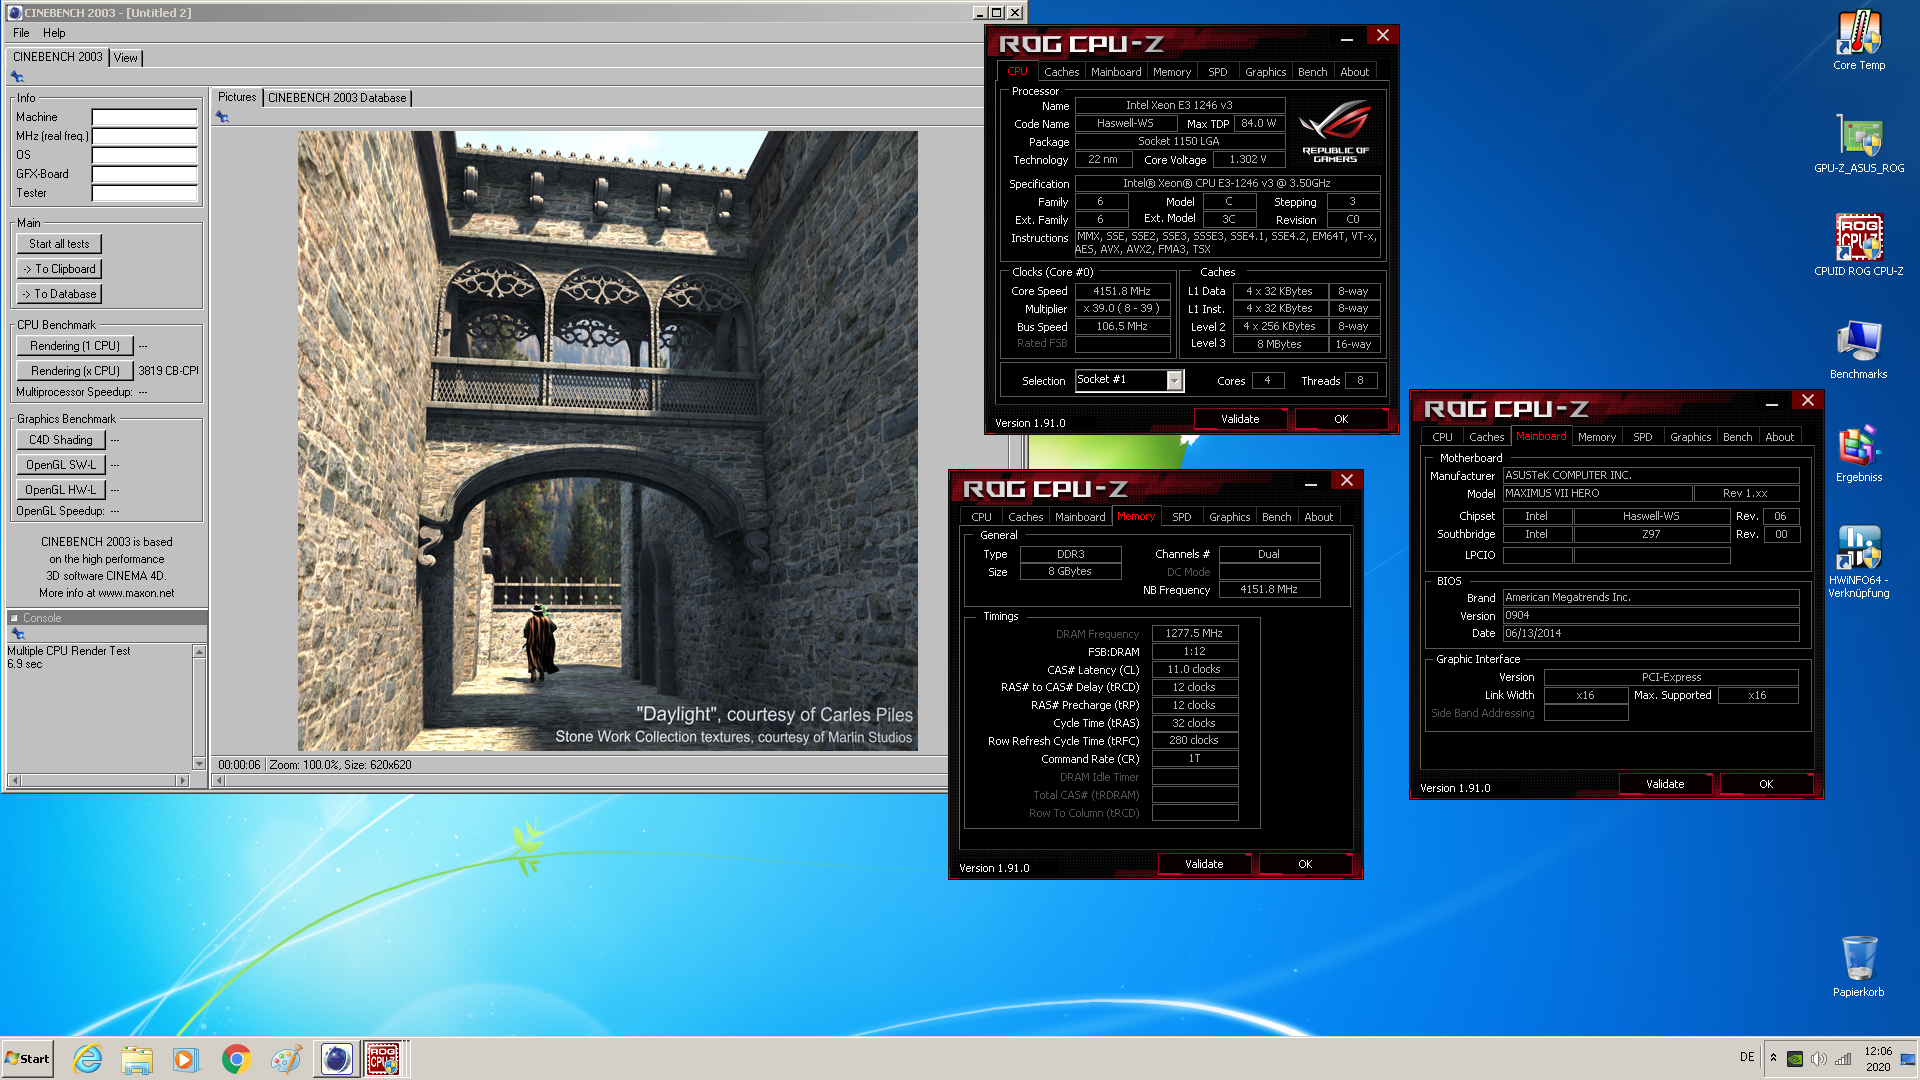Open GPU-Z_ASUS_ROG desktop icon
The image size is (1920, 1080).
[x=1858, y=143]
